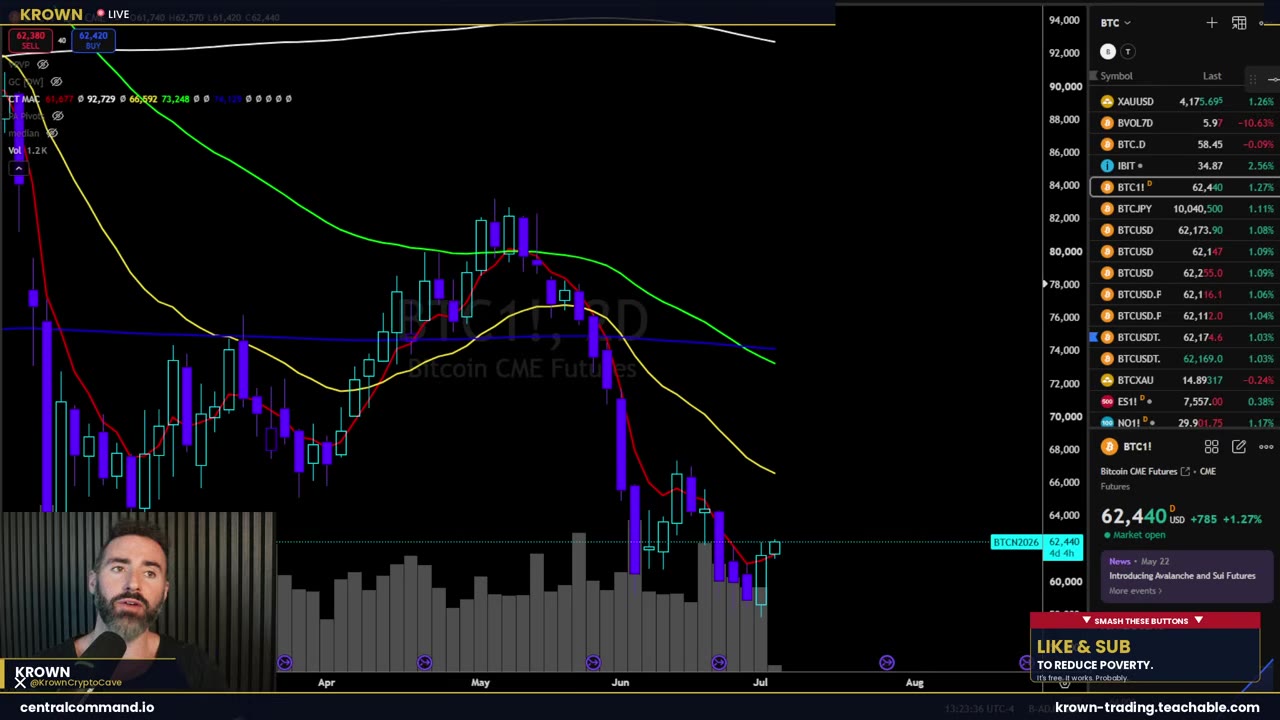Open the watchlist advanced view icon
The image size is (1280, 720).
(1239, 22)
